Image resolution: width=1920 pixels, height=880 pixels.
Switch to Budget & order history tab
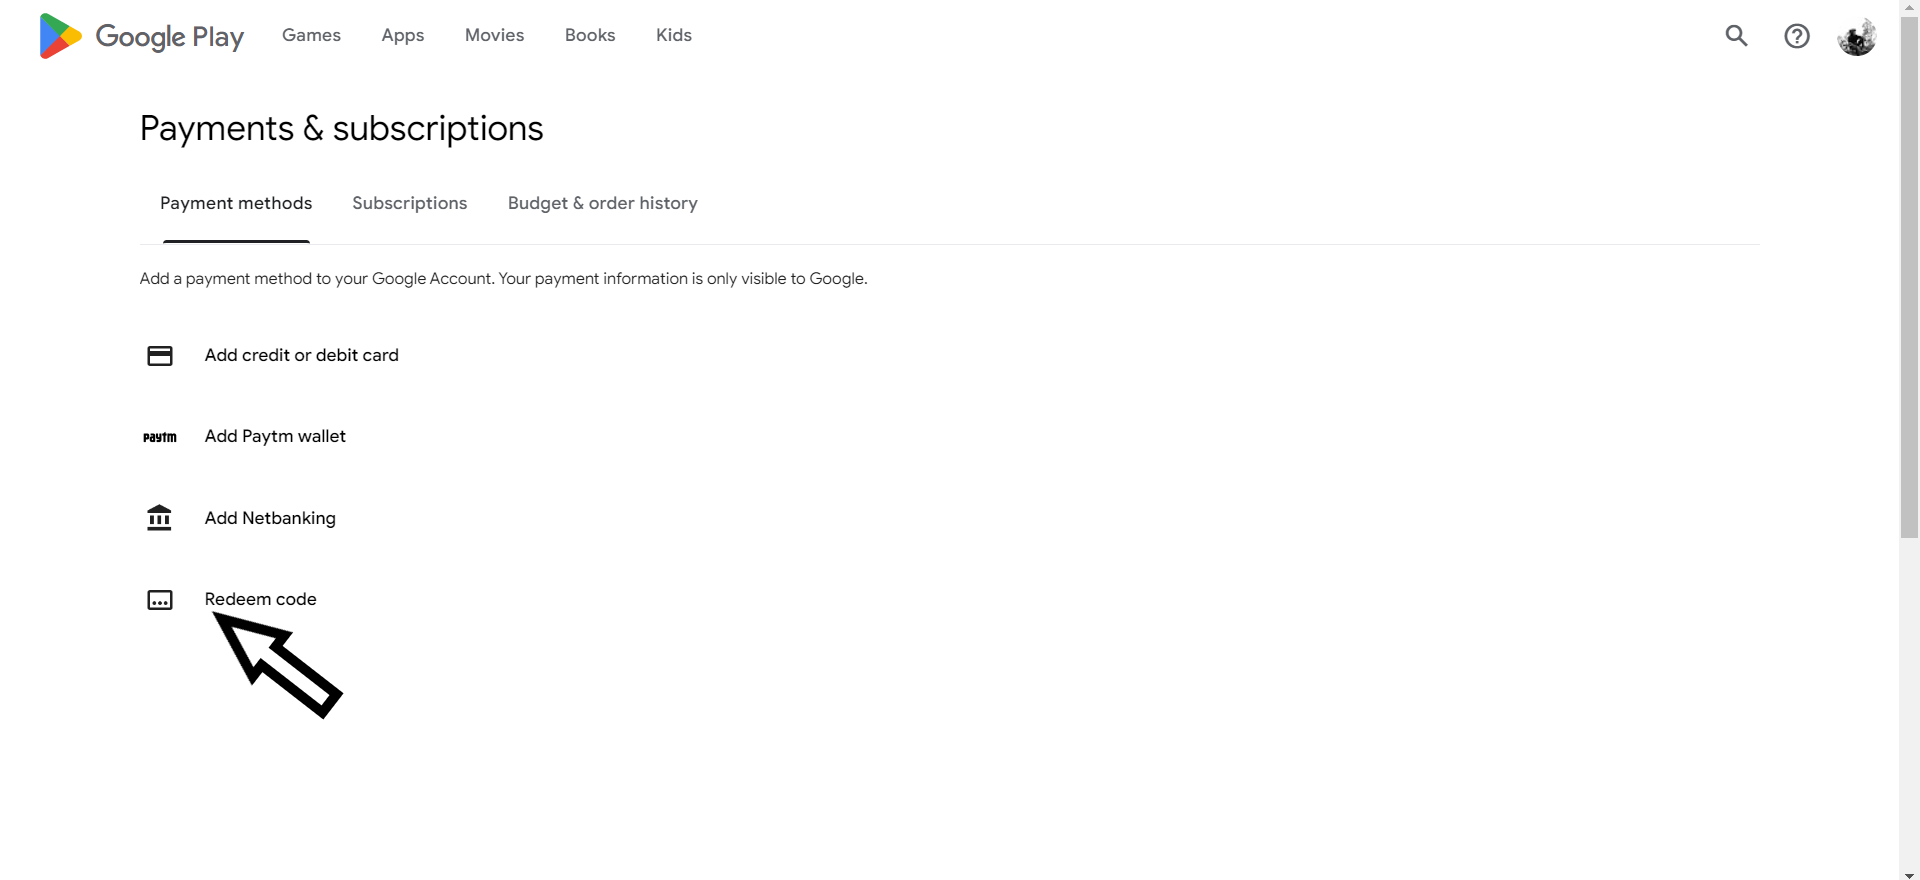pos(603,203)
